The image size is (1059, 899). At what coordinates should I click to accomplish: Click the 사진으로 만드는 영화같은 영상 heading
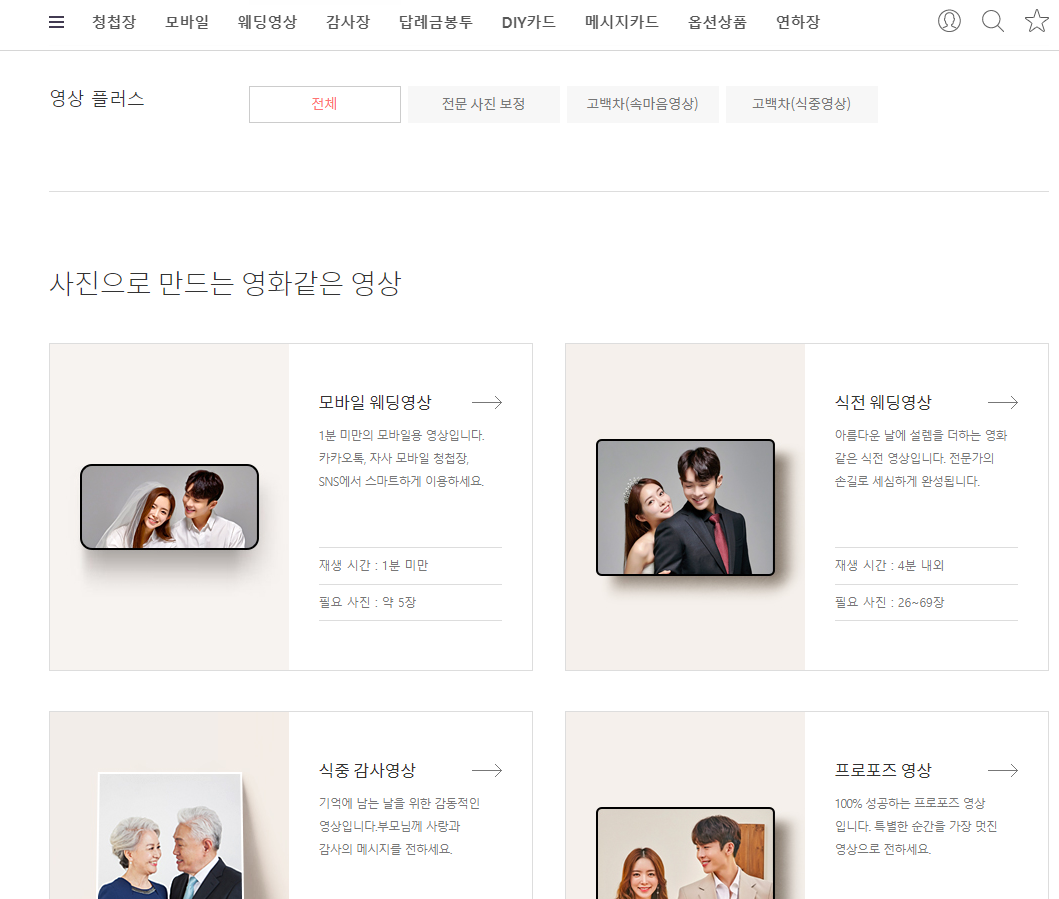[x=226, y=283]
